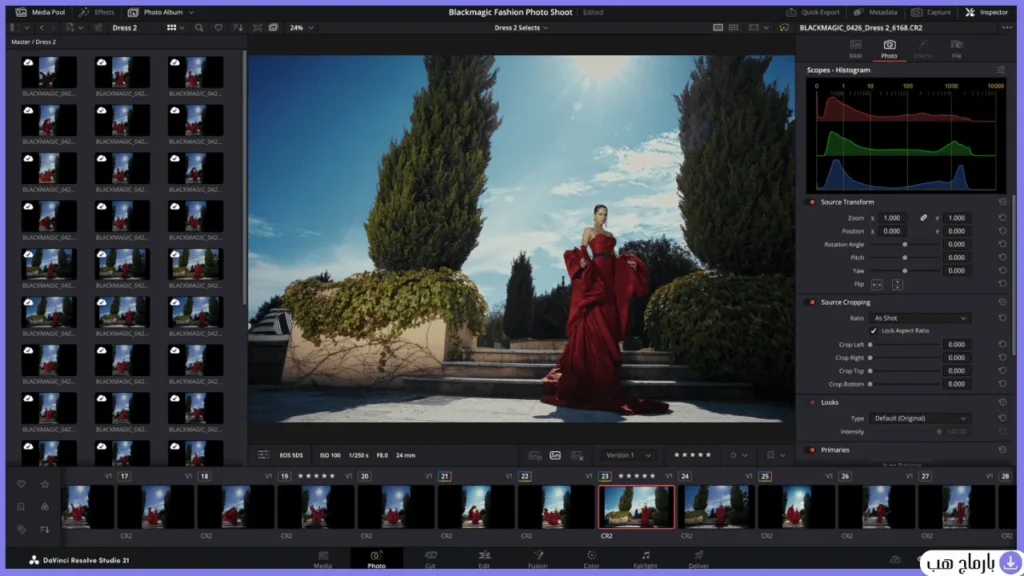Click the five-star rating in viewer bar
This screenshot has width=1024, height=576.
[692, 455]
